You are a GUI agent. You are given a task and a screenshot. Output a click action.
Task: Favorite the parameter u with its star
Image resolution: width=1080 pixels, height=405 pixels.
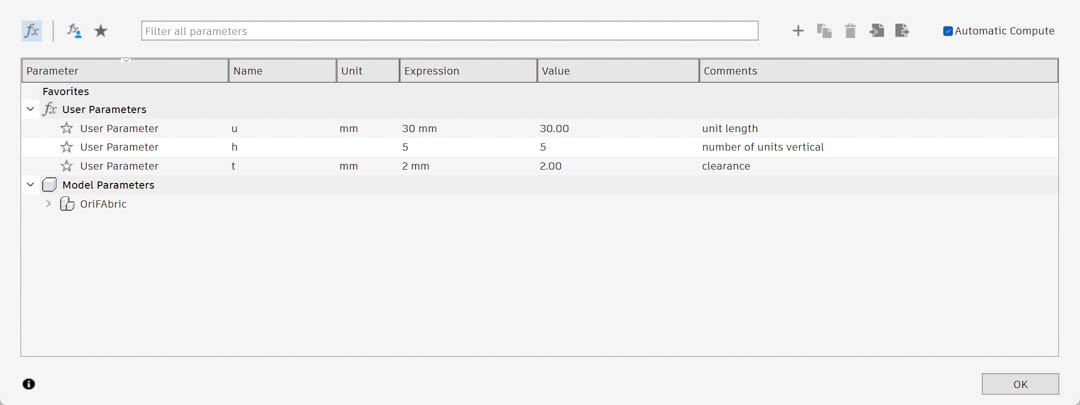click(67, 128)
